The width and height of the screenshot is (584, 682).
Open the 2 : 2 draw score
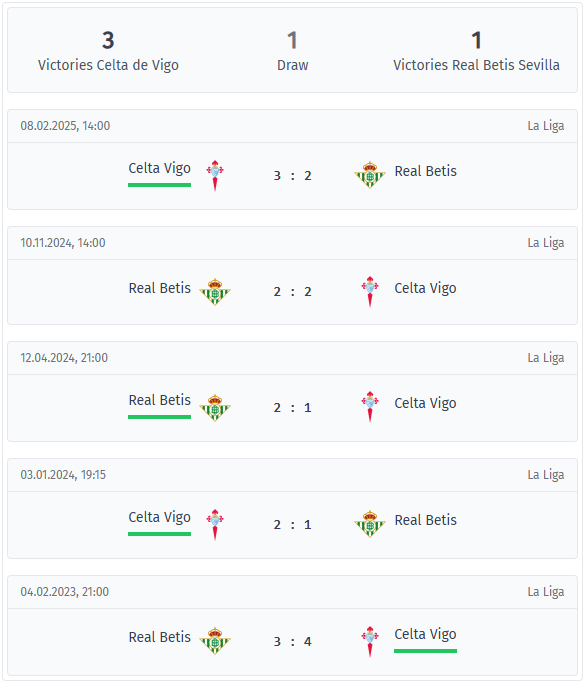tap(292, 292)
